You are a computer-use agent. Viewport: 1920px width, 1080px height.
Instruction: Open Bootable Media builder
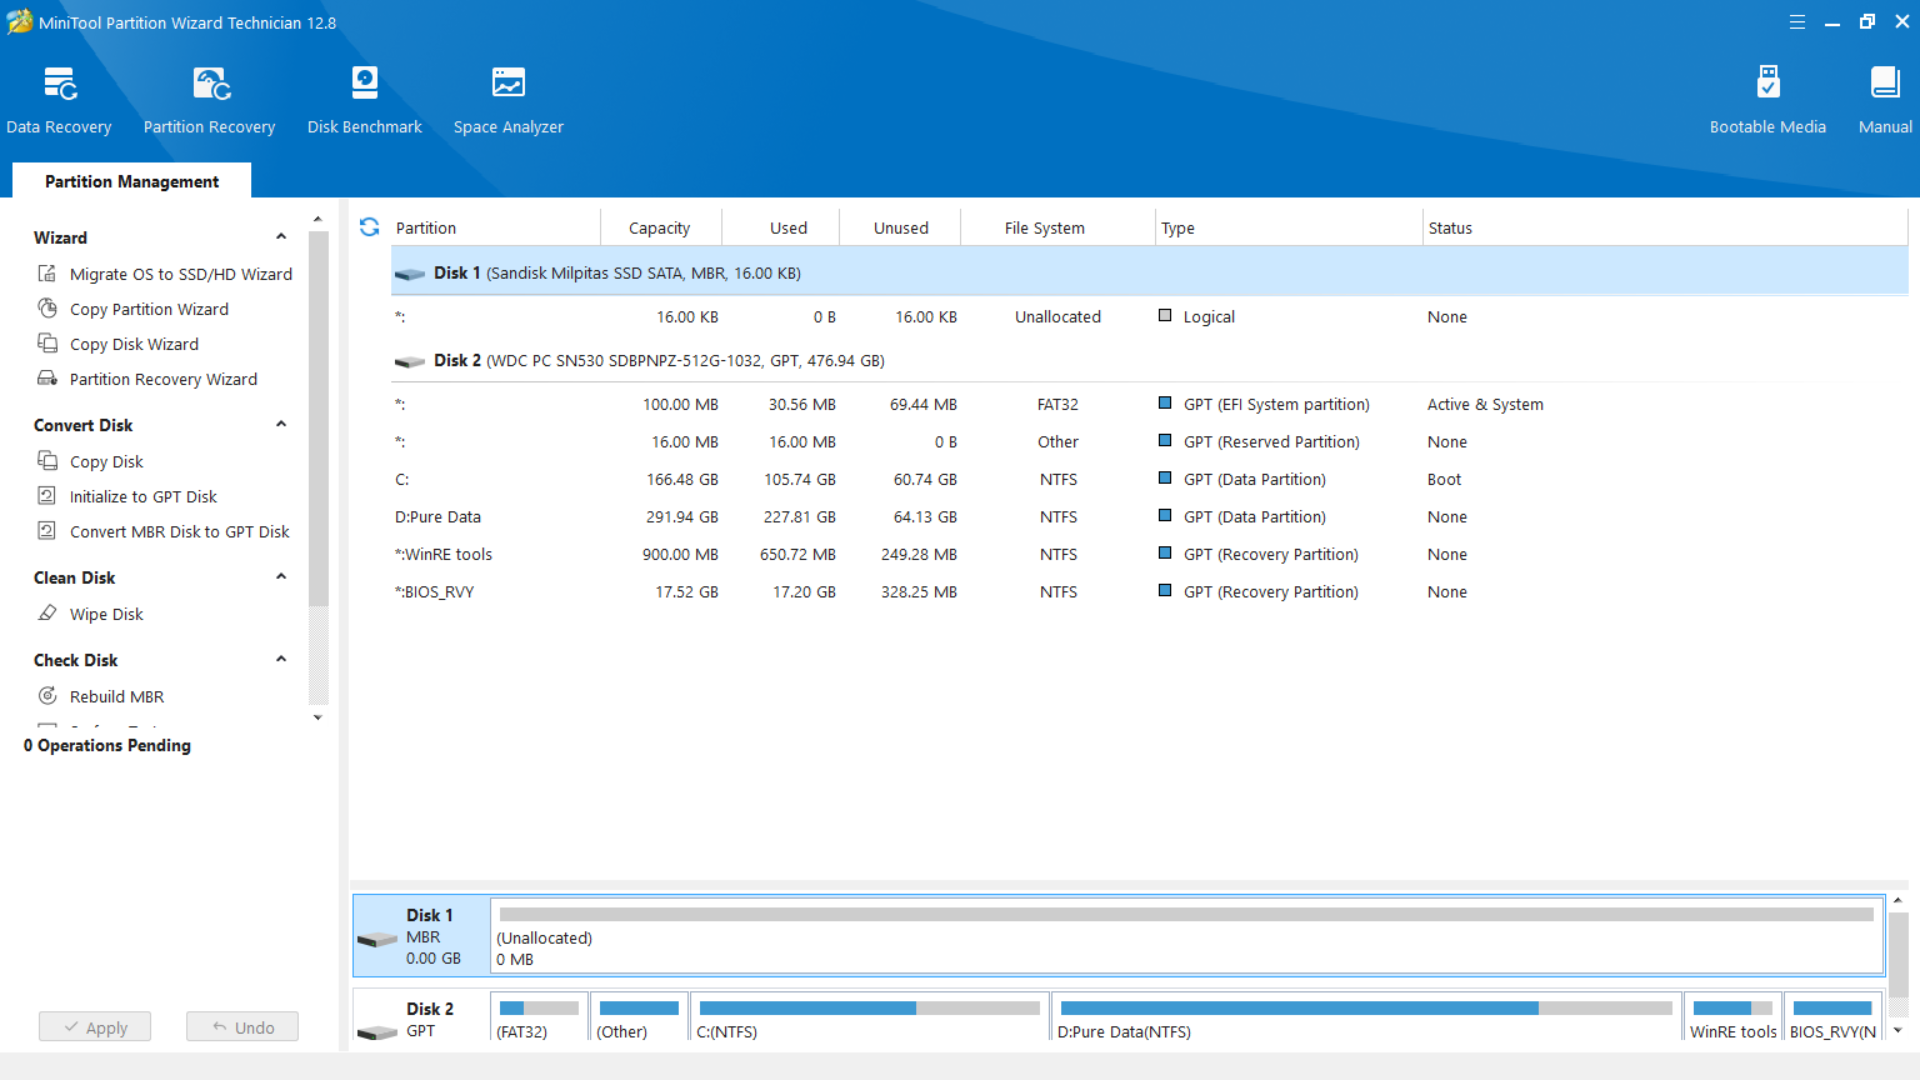[1767, 100]
